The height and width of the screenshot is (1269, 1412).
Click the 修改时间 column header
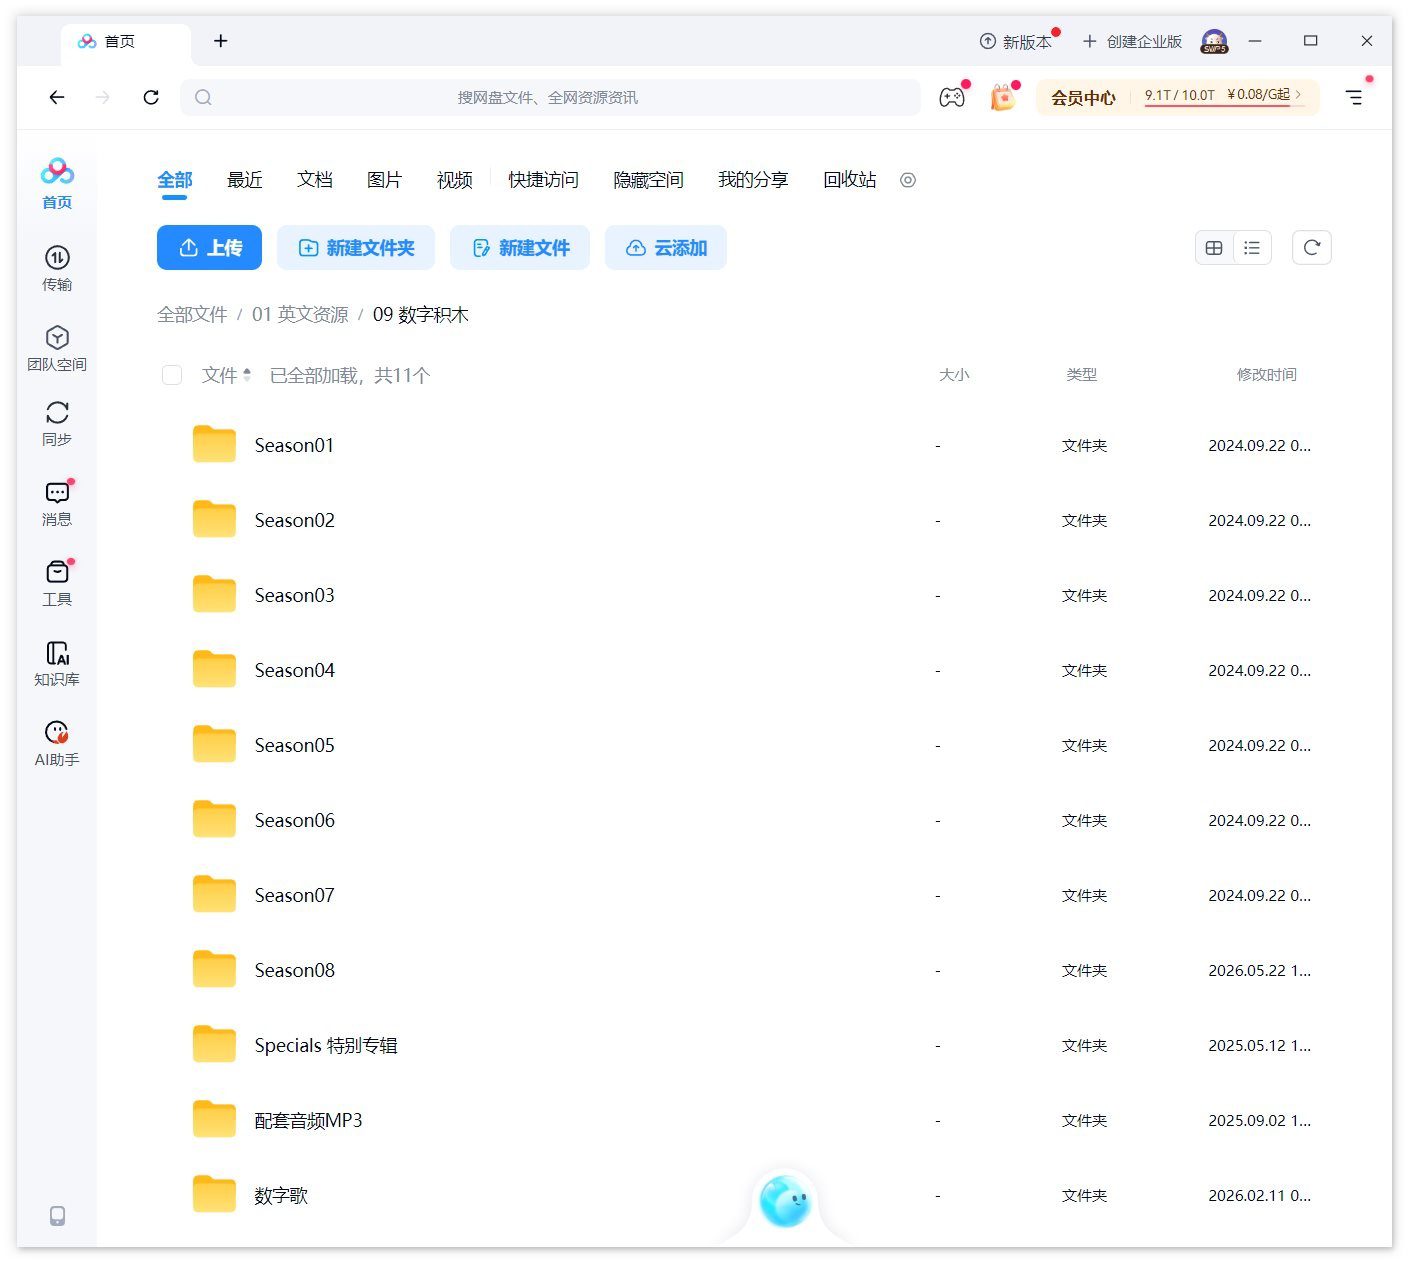[1266, 375]
